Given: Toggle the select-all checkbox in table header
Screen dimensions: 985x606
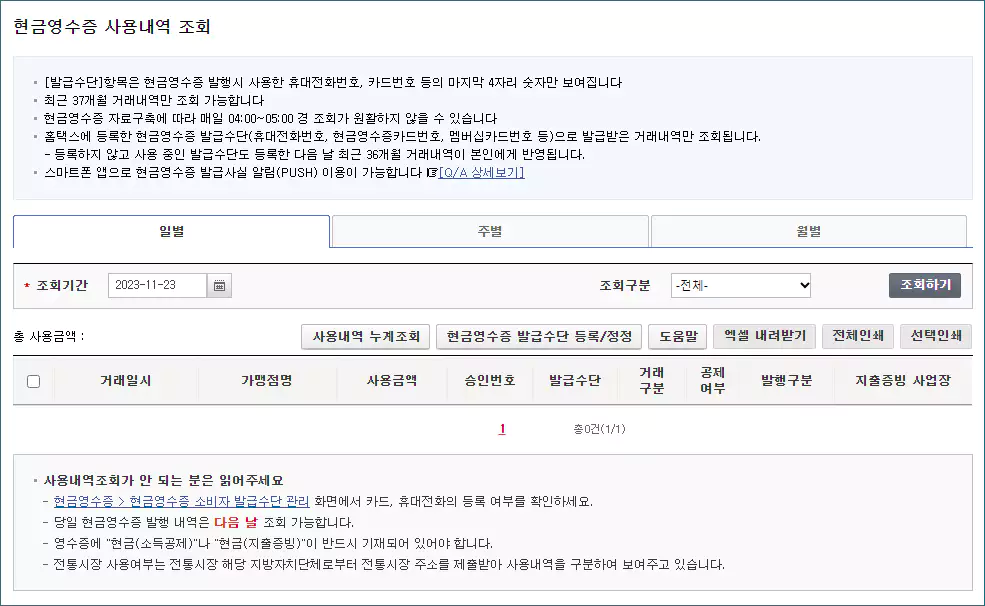Looking at the screenshot, I should click(x=32, y=383).
